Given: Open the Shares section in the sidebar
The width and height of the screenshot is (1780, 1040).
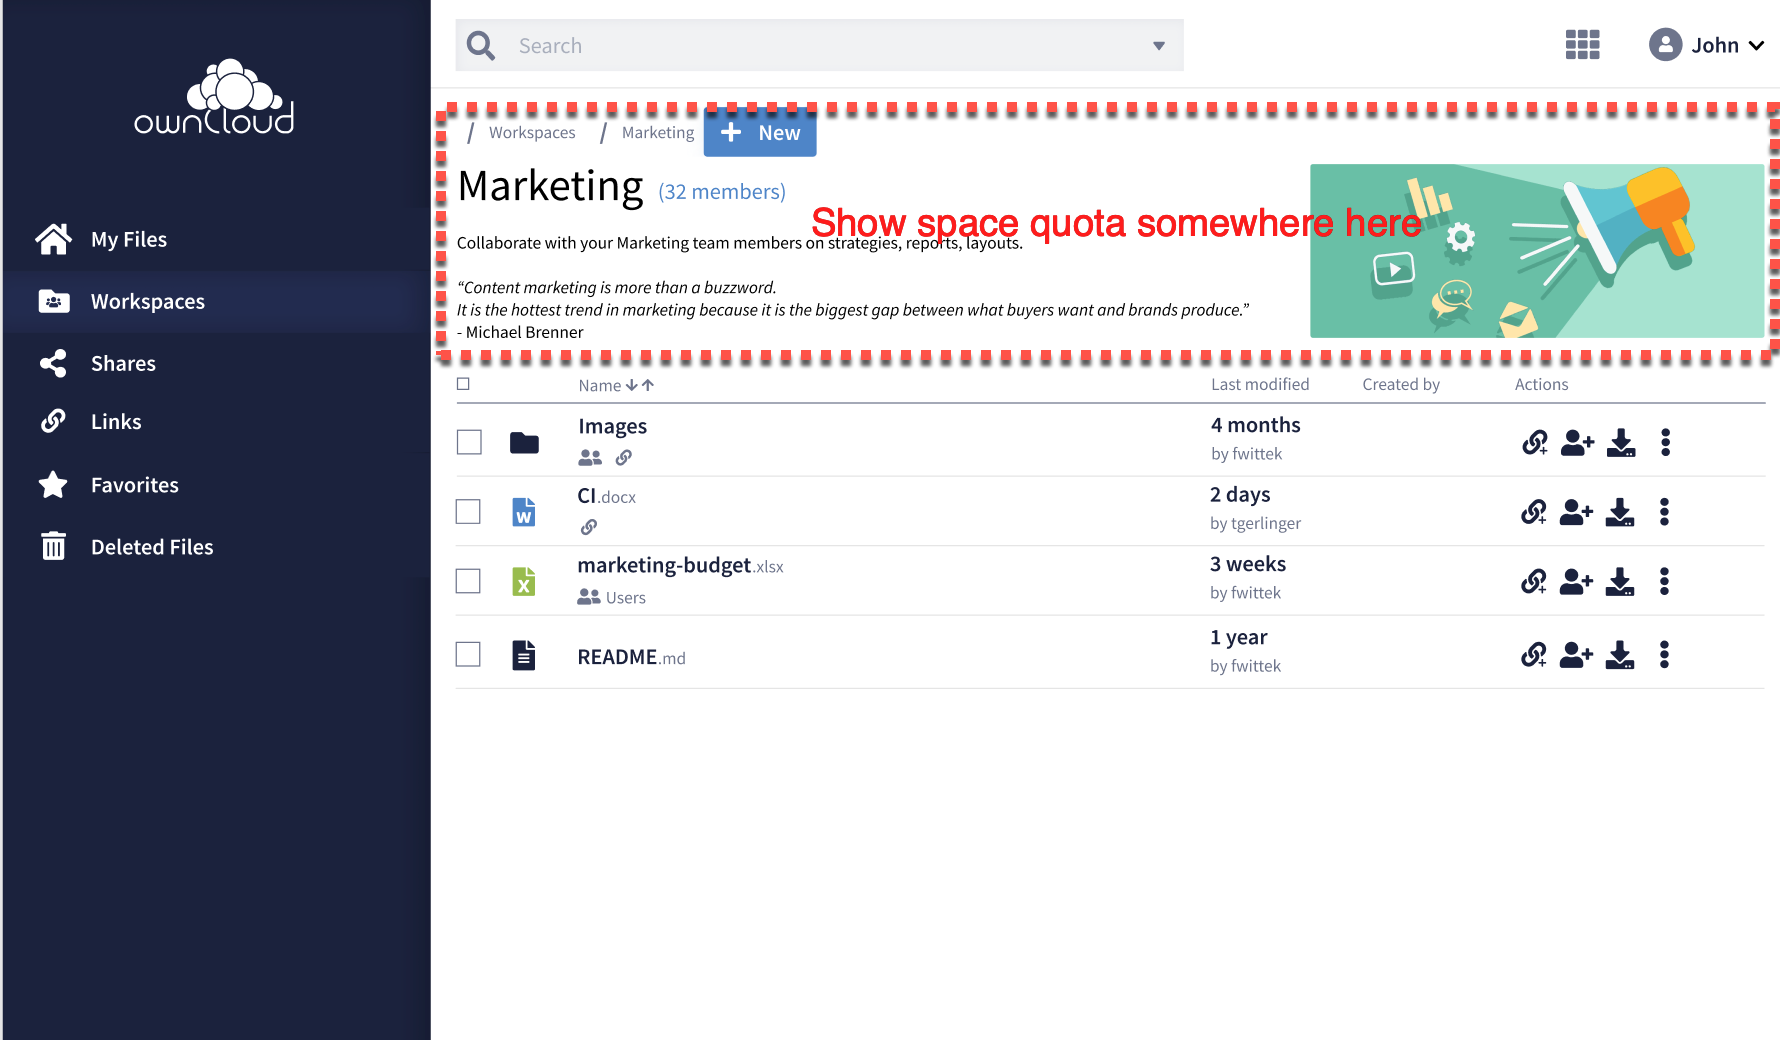Looking at the screenshot, I should (122, 363).
